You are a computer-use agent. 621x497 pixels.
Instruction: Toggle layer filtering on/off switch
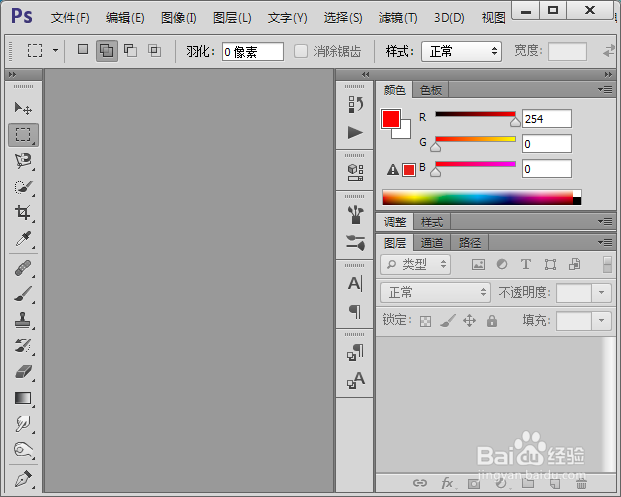(x=607, y=265)
